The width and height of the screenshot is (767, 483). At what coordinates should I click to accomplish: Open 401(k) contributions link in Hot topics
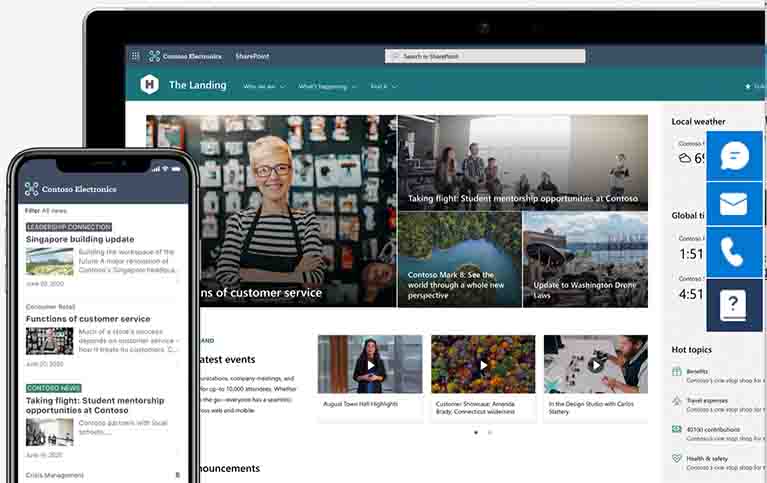click(713, 429)
